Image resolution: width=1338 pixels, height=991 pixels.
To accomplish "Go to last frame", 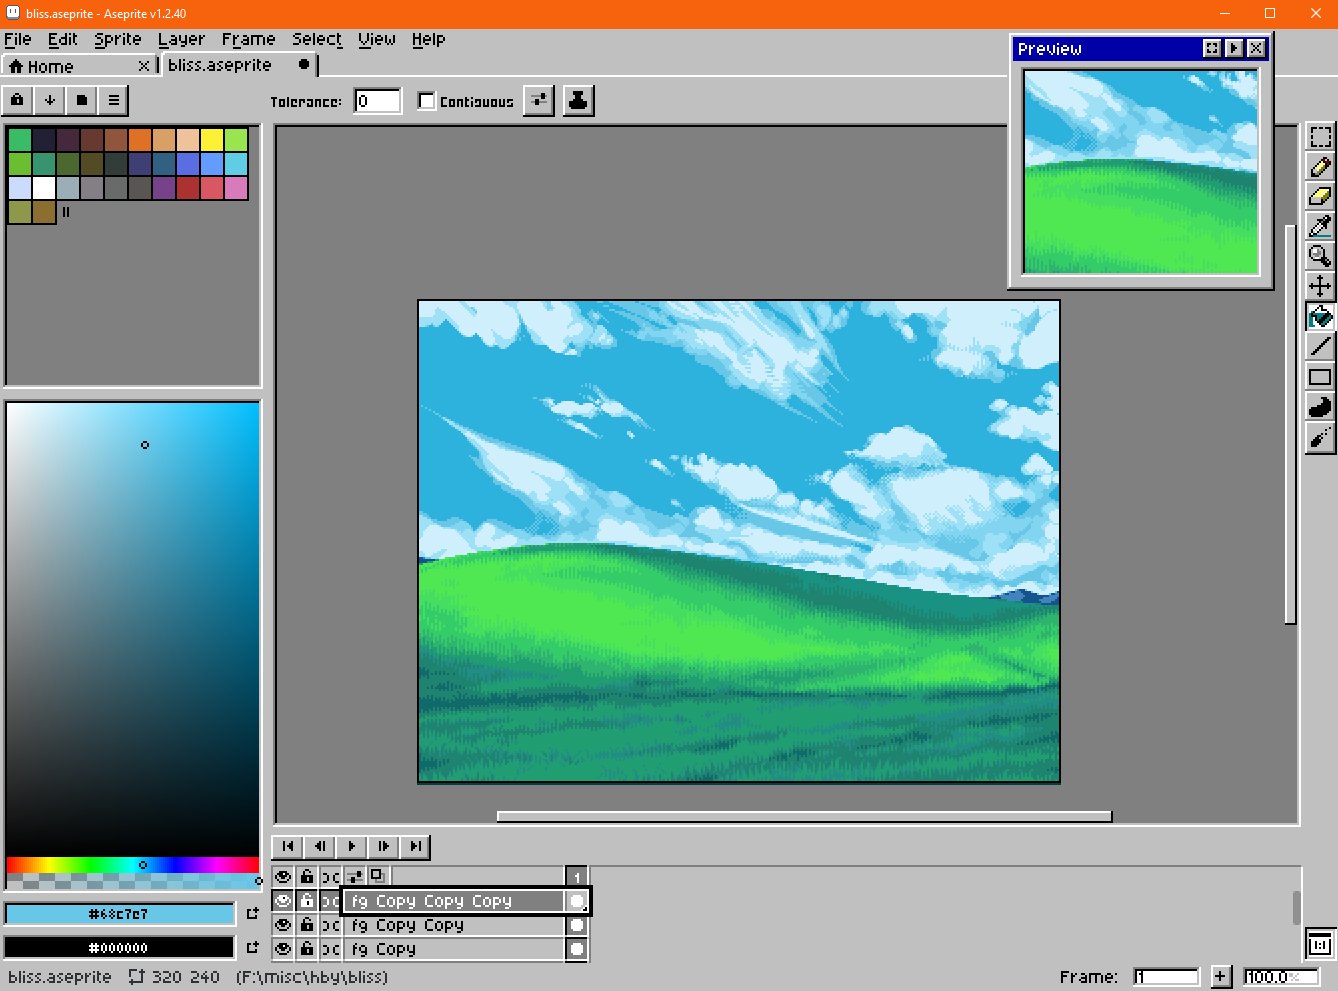I will (416, 846).
